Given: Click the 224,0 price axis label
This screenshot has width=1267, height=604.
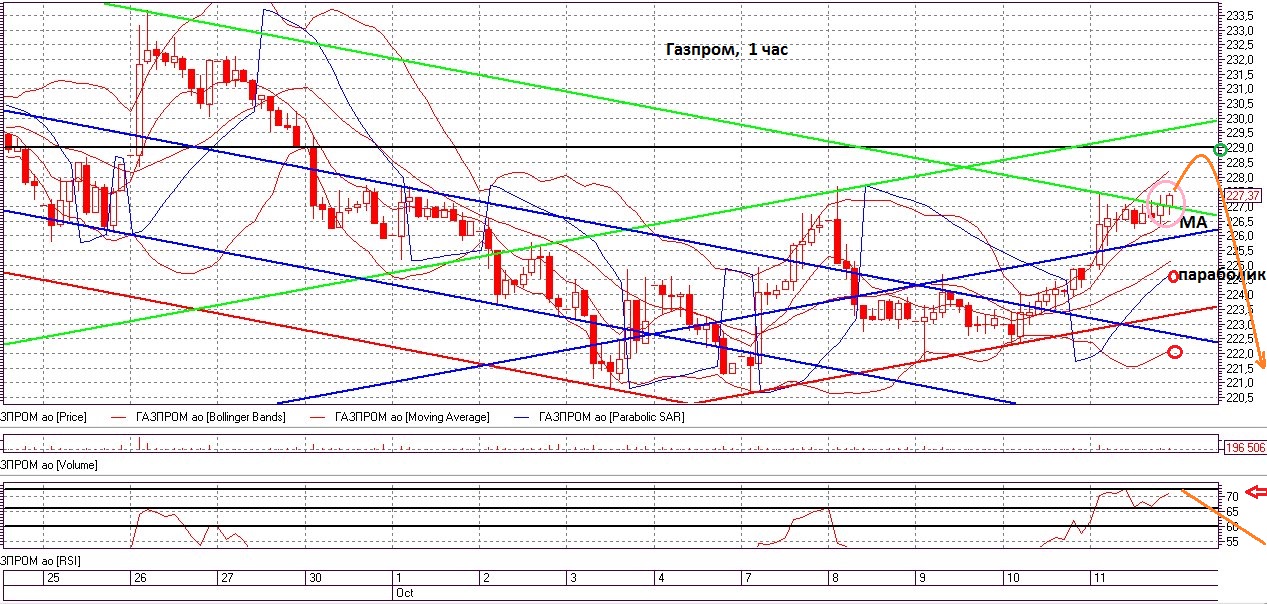Looking at the screenshot, I should (1242, 295).
